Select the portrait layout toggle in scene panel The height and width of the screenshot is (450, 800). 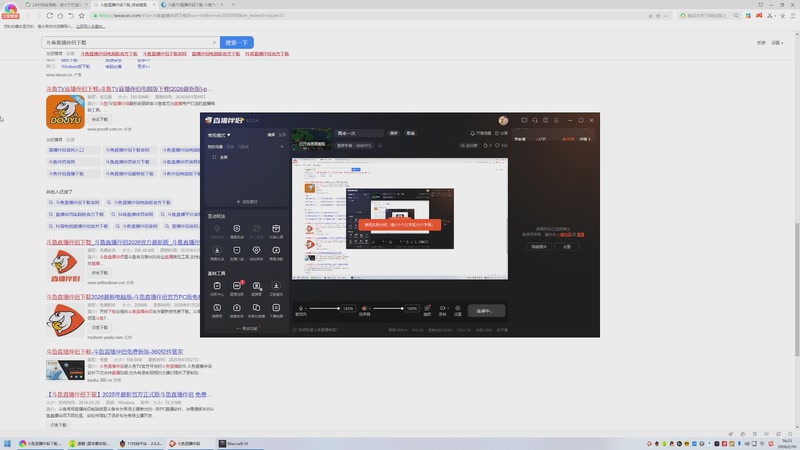(x=282, y=135)
